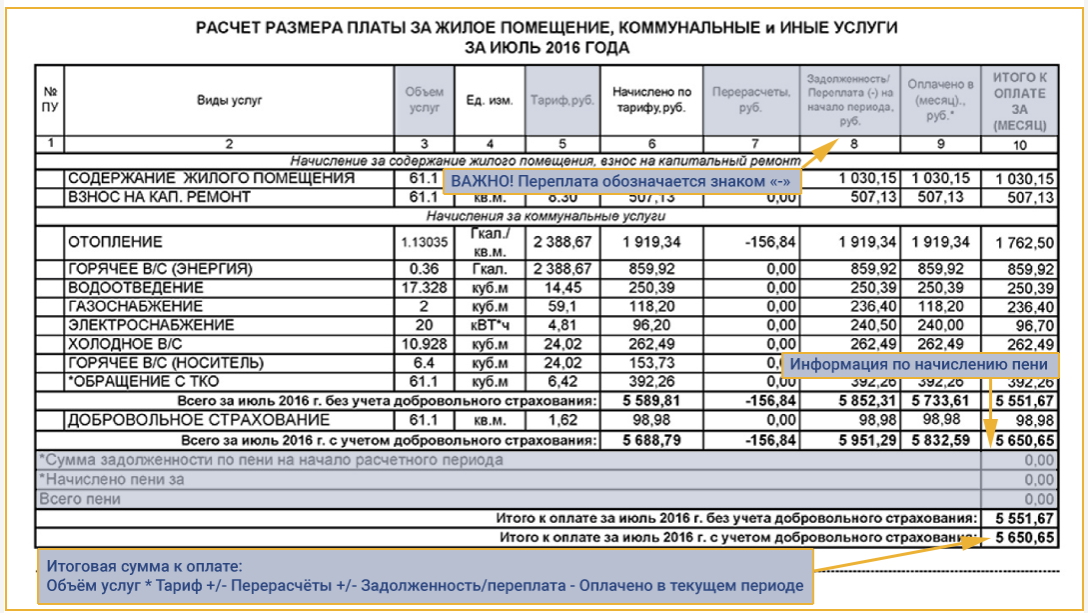
Task: Click the row label "ВЗНОС НА КАП. РЕМОНТ"
Action: point(159,197)
